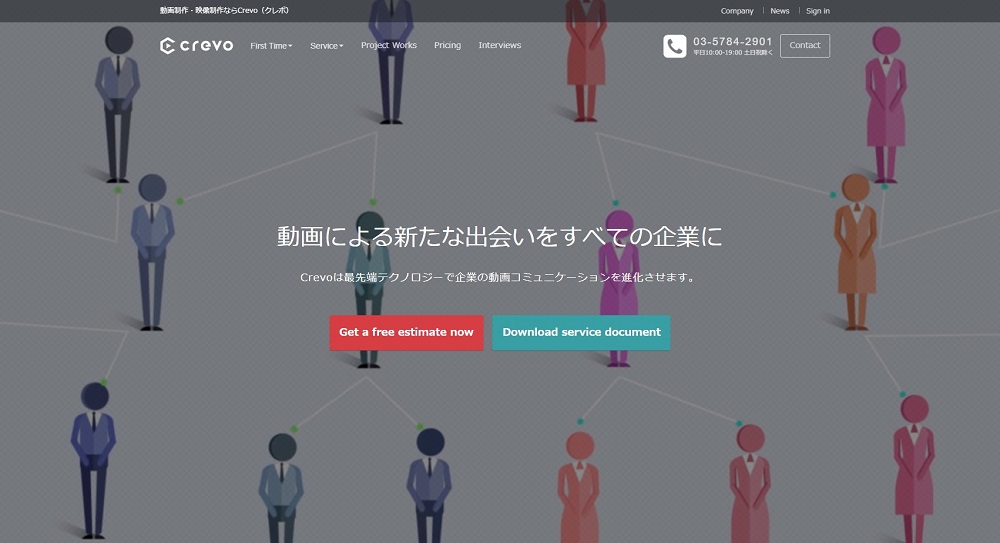Click the phone number 03-5784-2901
1000x543 pixels.
[x=732, y=41]
